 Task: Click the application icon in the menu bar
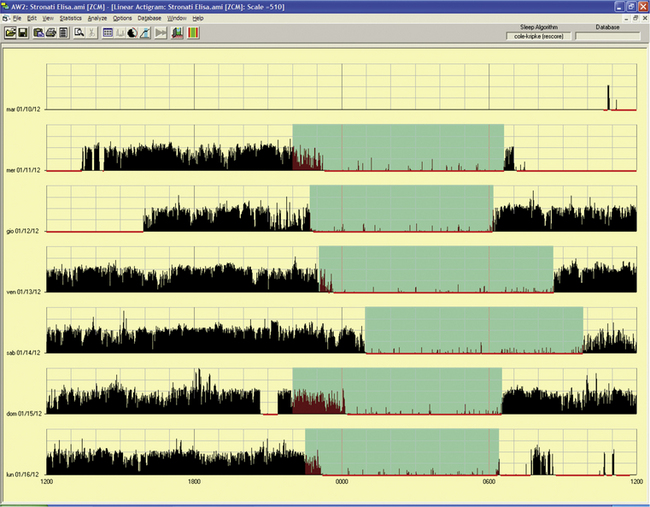pyautogui.click(x=5, y=18)
